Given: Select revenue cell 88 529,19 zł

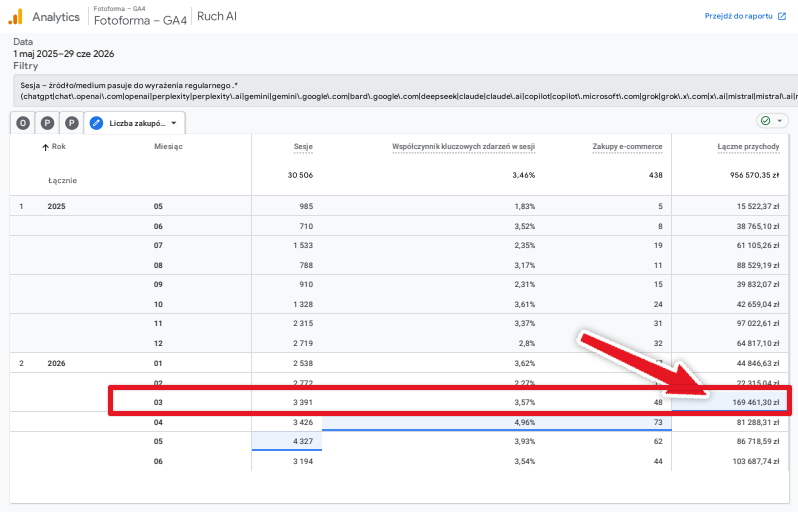Looking at the screenshot, I should pos(758,266).
